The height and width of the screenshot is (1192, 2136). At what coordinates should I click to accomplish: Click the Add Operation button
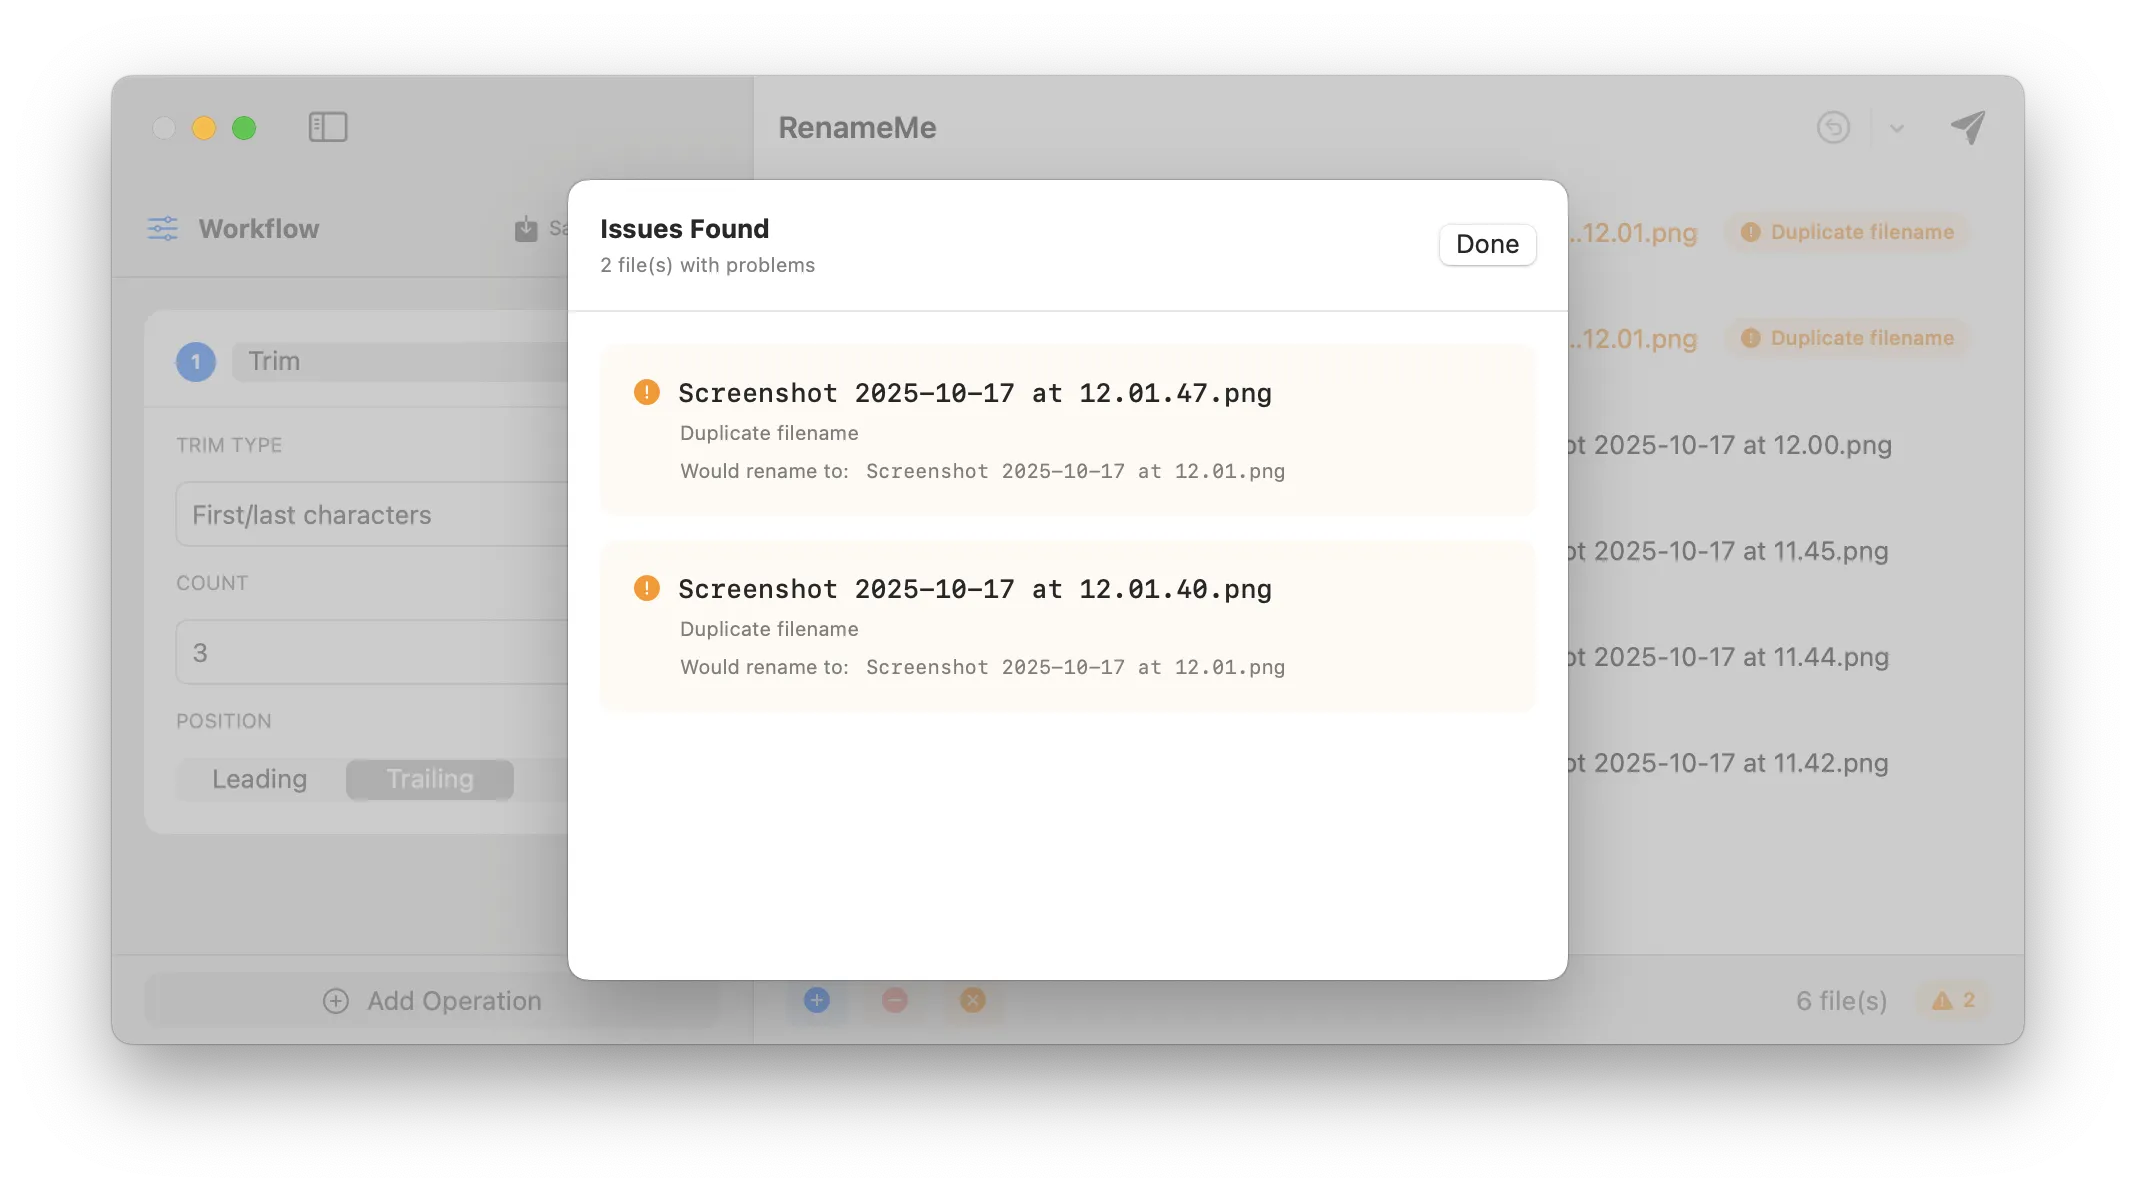click(x=432, y=1001)
